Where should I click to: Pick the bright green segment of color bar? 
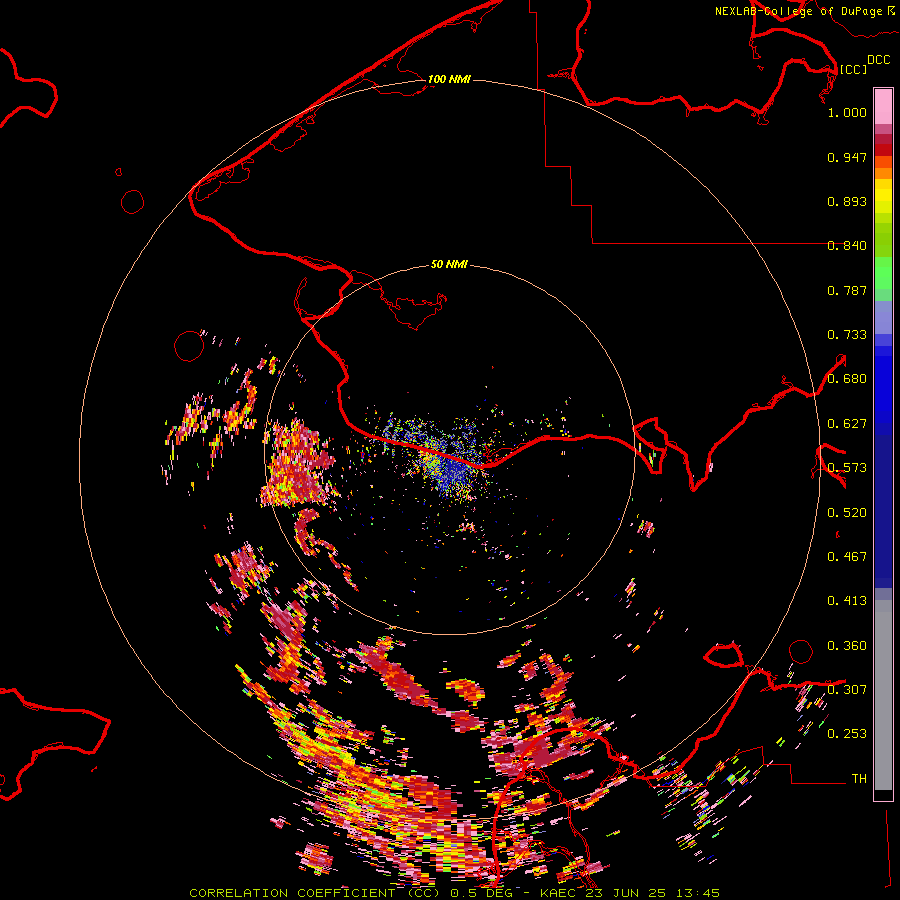[883, 273]
